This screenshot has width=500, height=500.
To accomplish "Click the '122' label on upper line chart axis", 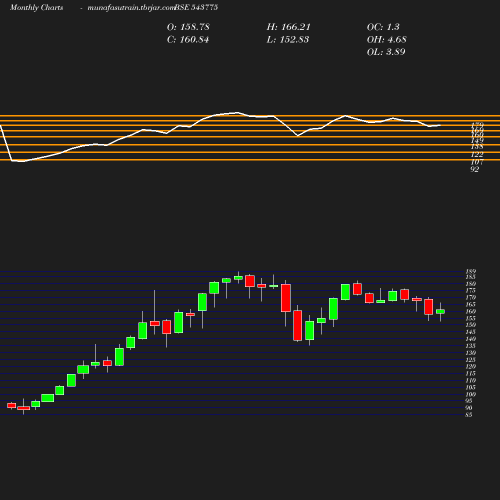I will tap(477, 154).
